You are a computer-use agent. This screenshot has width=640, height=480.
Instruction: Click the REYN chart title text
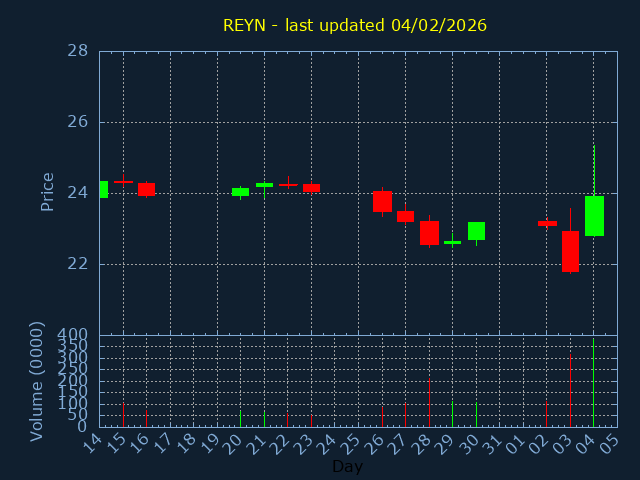click(354, 25)
